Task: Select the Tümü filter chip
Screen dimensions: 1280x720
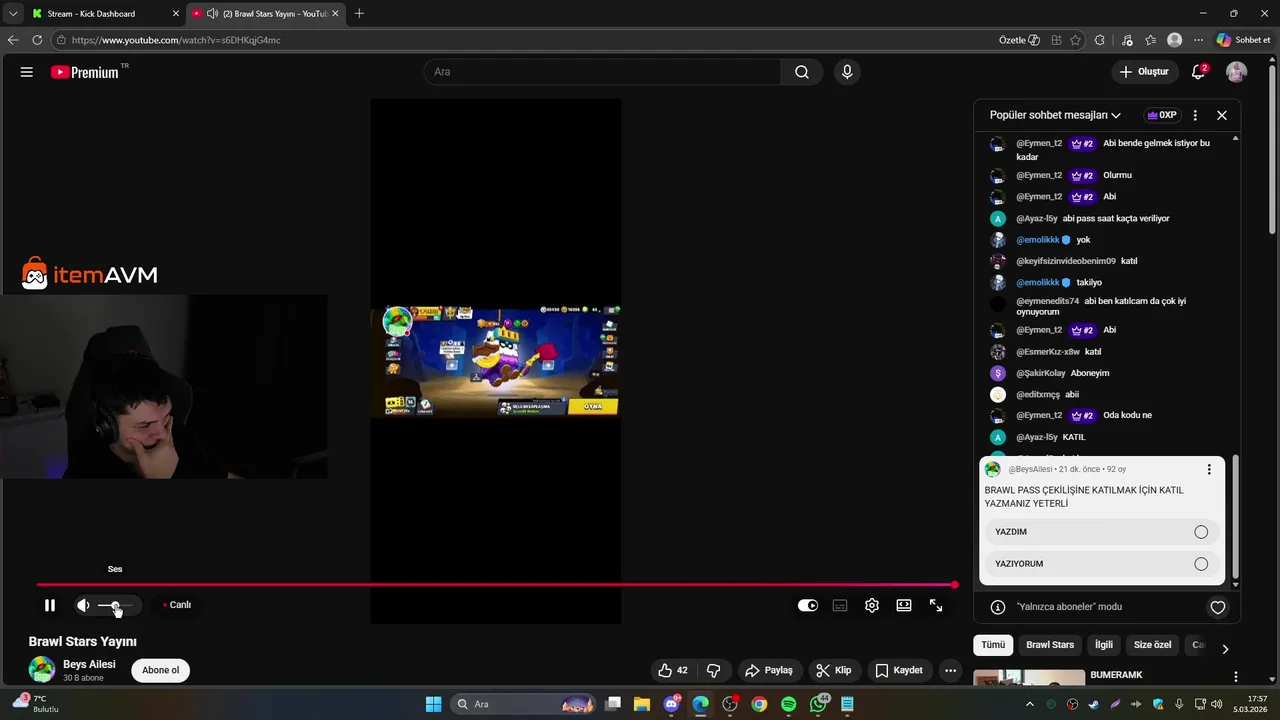Action: (x=993, y=645)
